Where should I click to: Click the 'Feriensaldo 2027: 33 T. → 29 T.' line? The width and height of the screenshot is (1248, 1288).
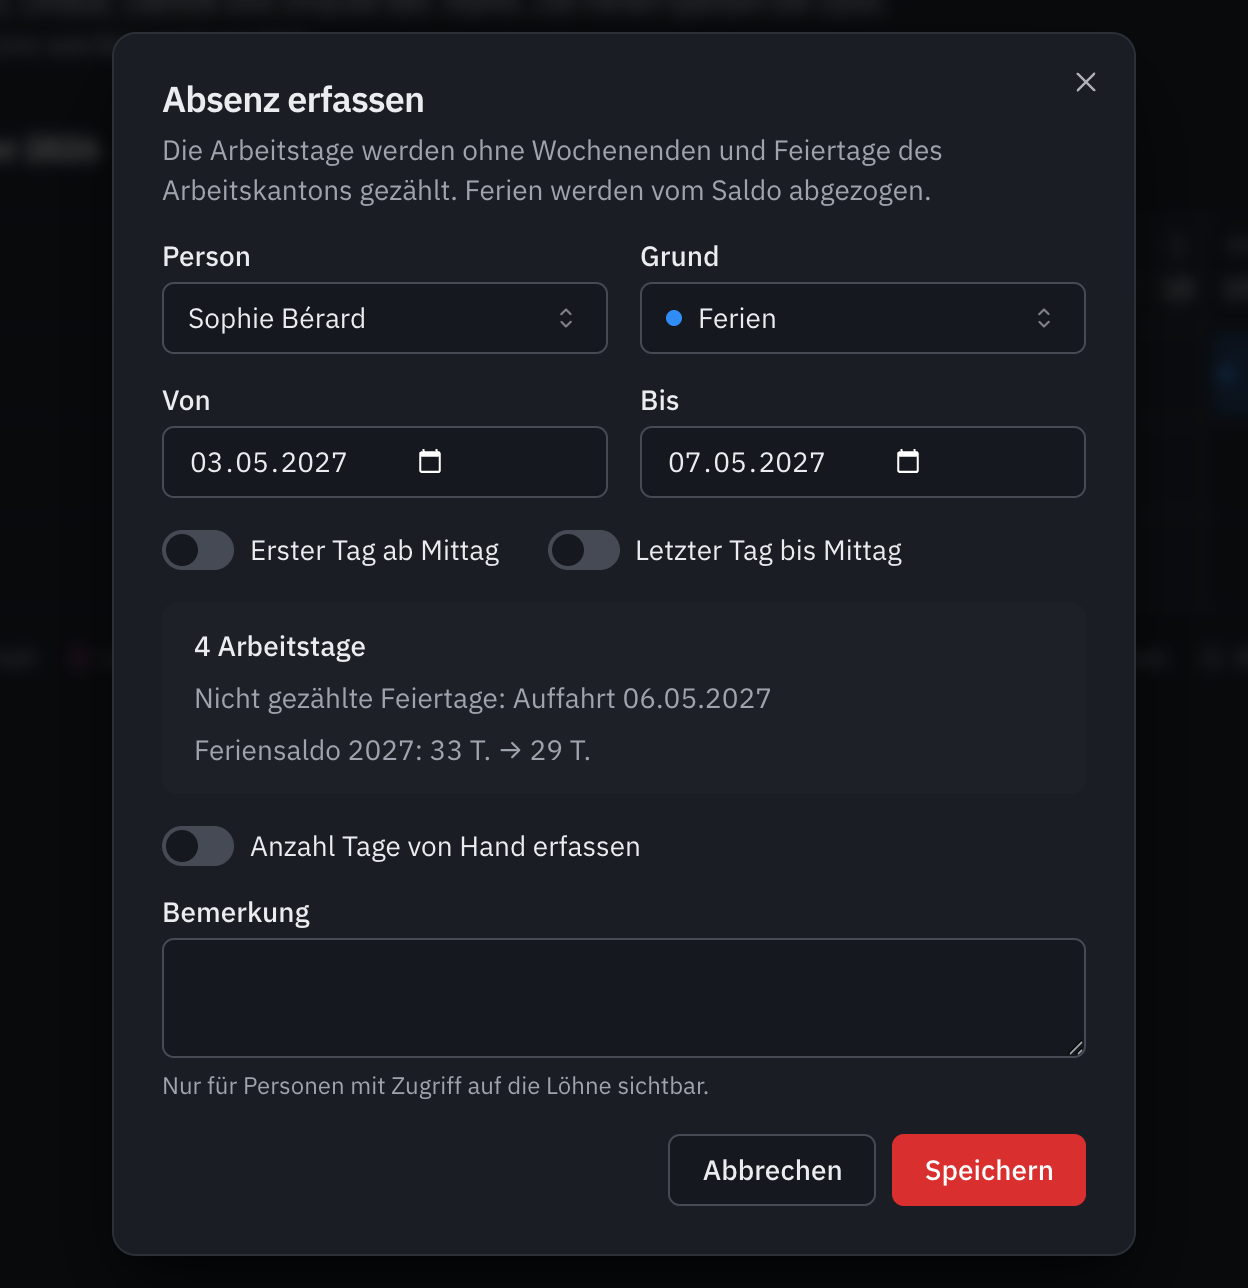[x=392, y=750]
